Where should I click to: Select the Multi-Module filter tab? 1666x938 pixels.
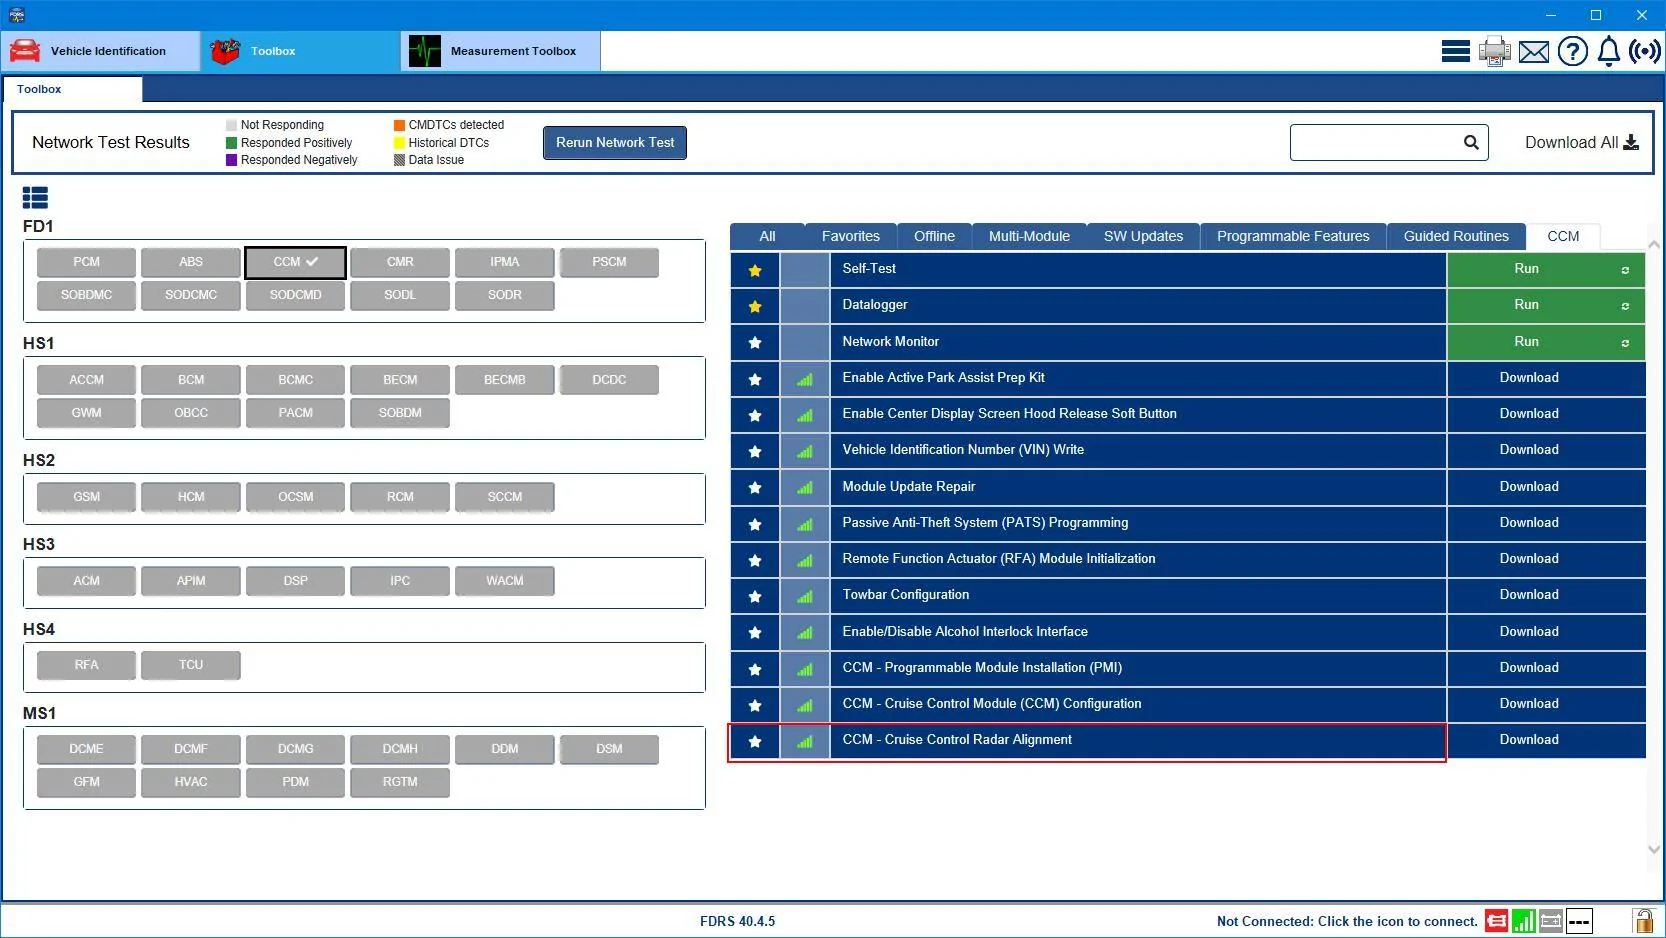point(1029,237)
